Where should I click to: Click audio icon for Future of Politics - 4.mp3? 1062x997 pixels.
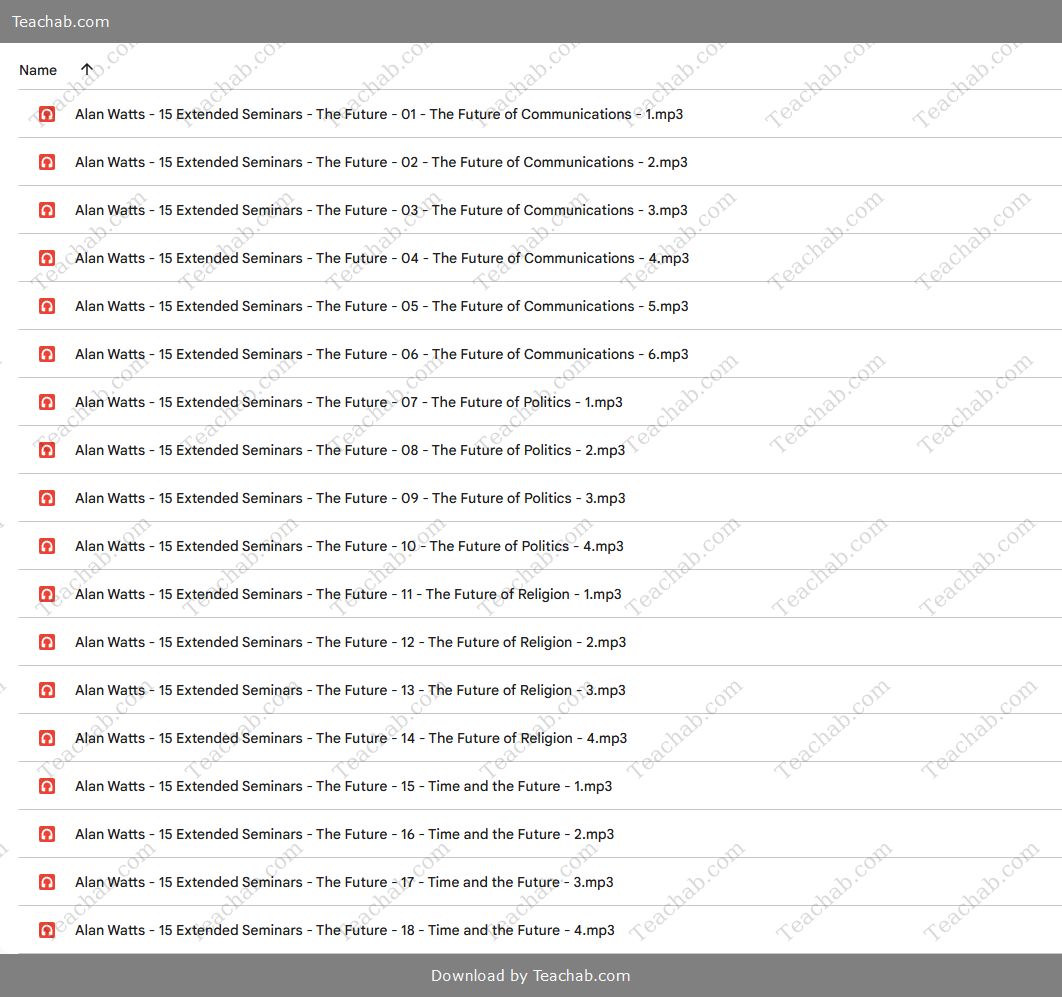(x=47, y=546)
